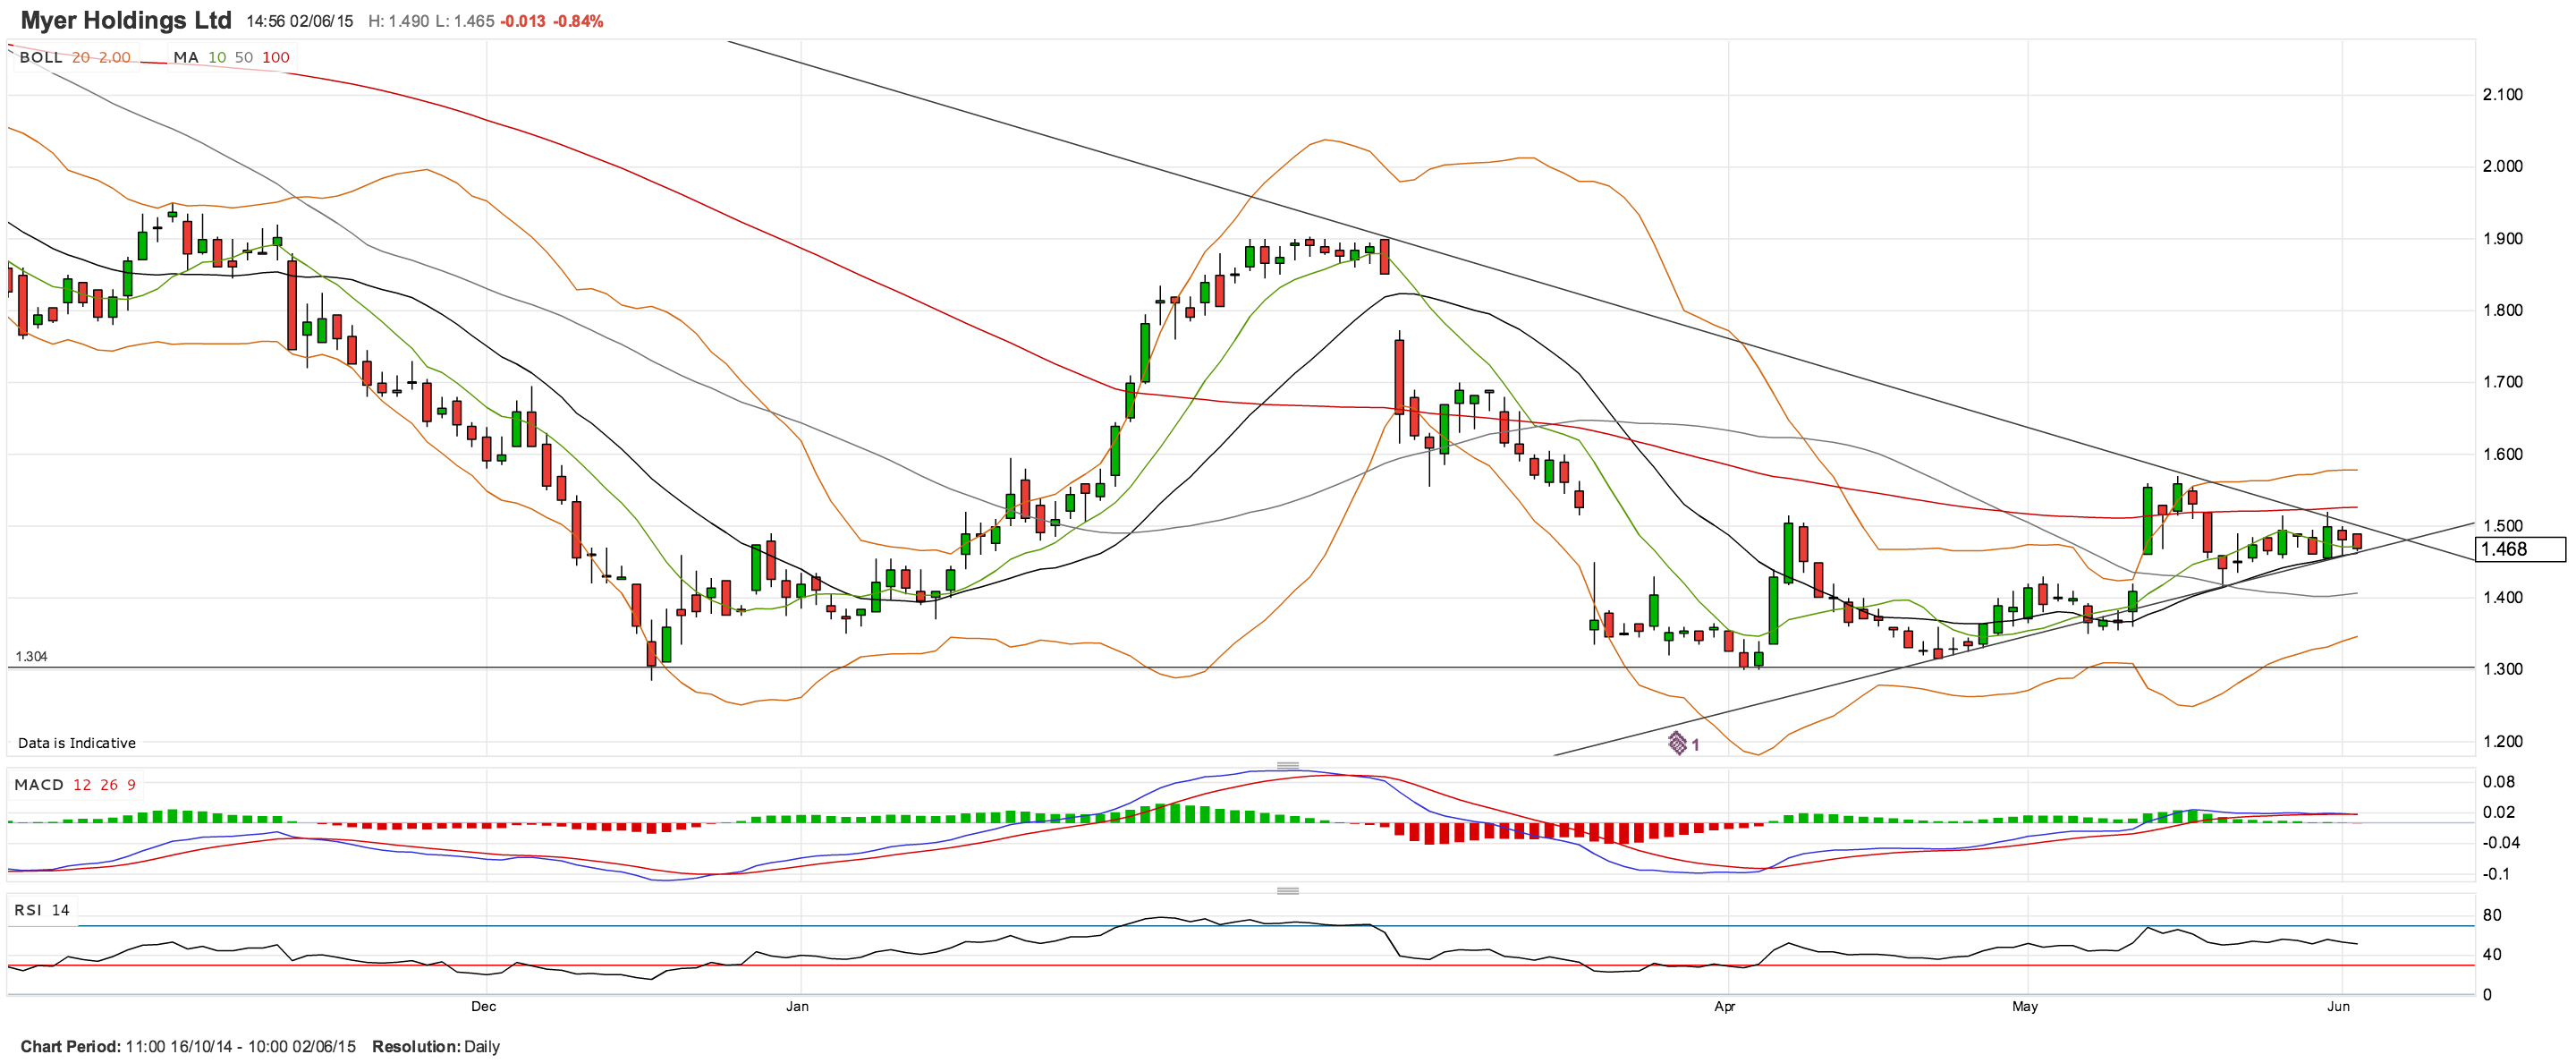
Task: Click the daily high value H: 1.490
Action: click(399, 21)
